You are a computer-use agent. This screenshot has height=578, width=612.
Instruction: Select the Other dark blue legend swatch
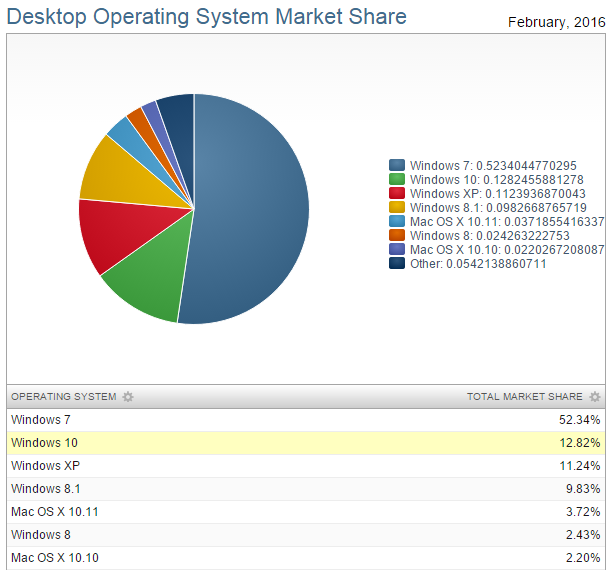[397, 263]
